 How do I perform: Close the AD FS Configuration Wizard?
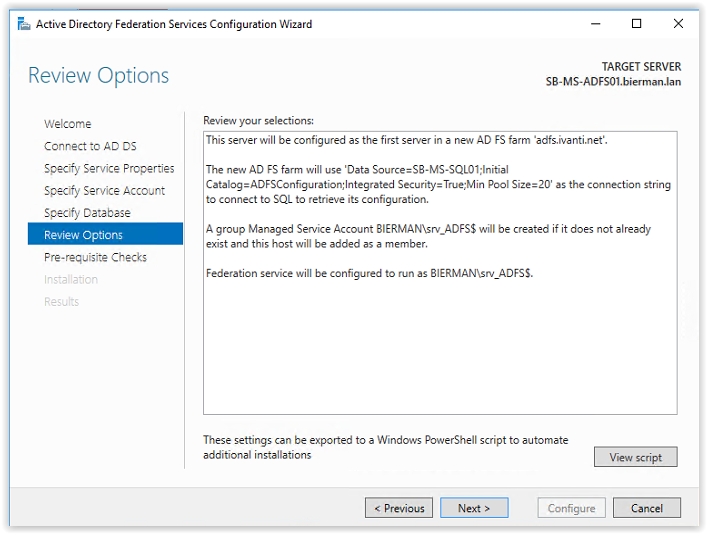click(x=678, y=23)
